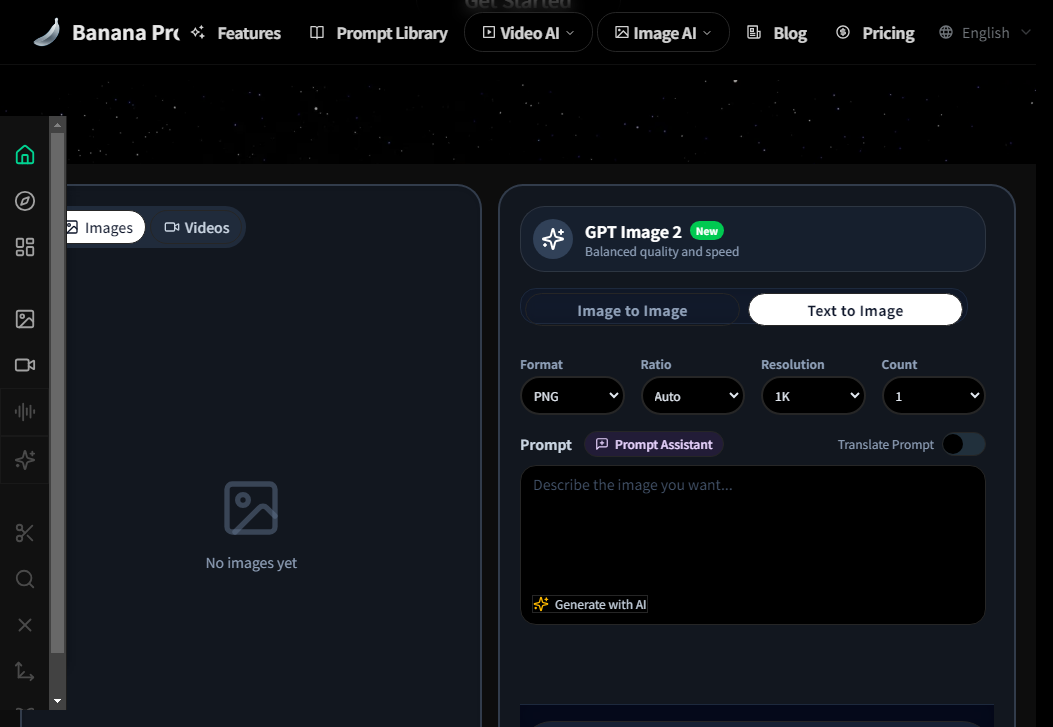Click the globe language icon

tap(946, 32)
